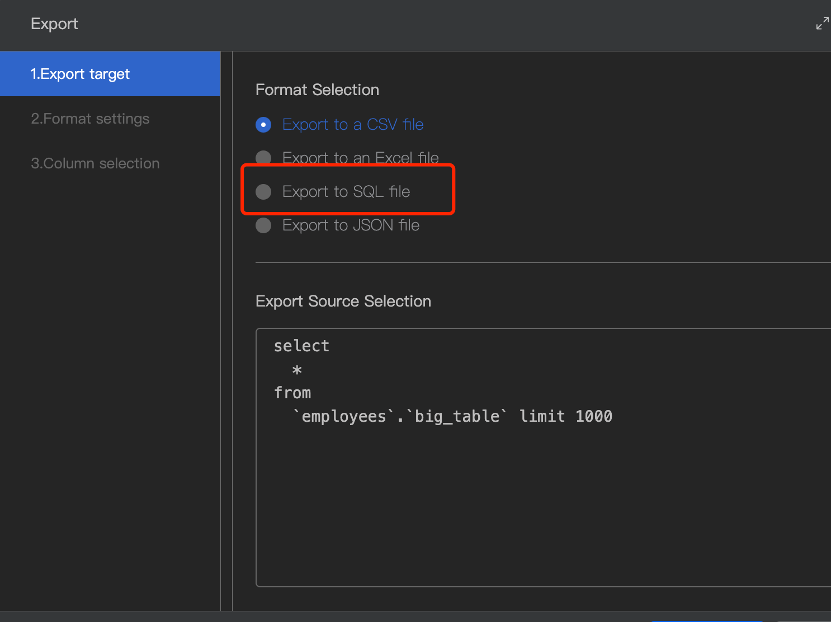Click the 'select' keyword in the query

301,346
